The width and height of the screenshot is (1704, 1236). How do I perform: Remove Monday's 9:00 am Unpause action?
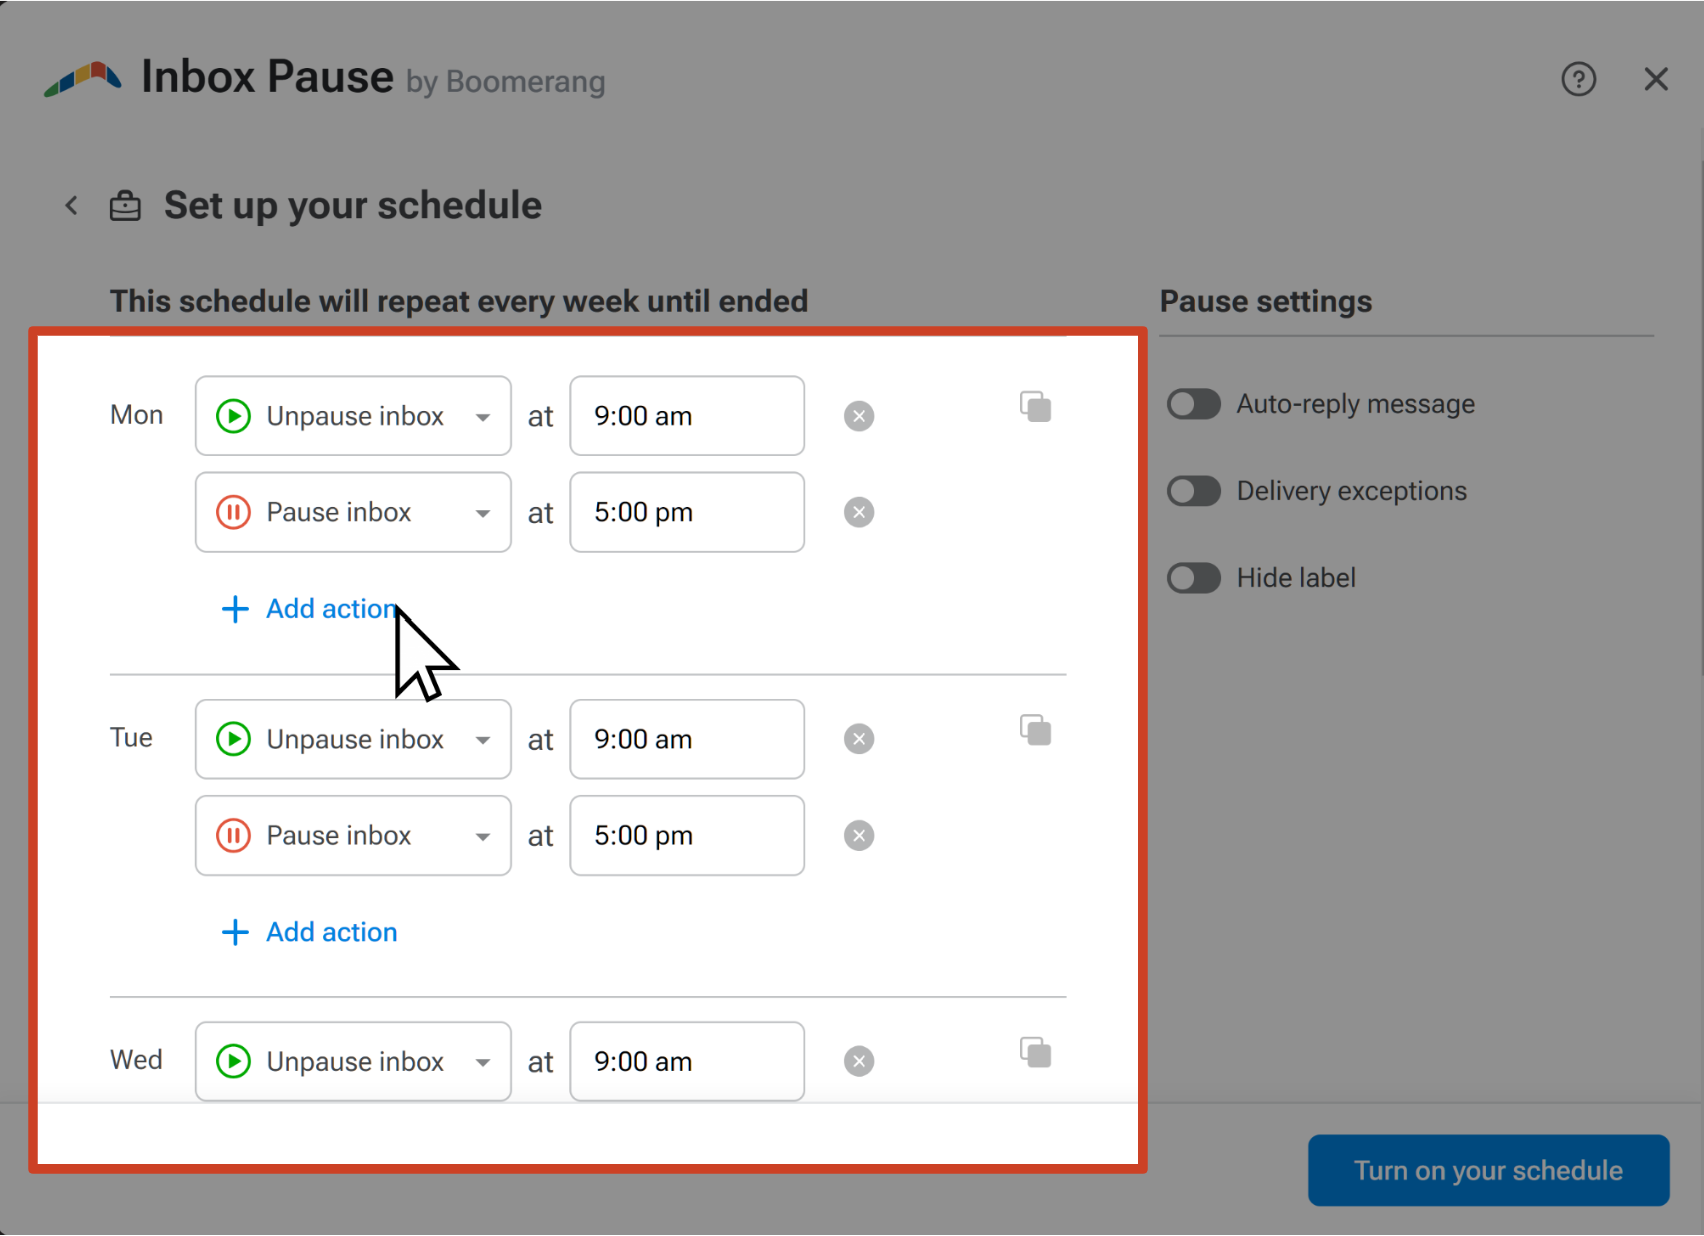click(x=859, y=416)
